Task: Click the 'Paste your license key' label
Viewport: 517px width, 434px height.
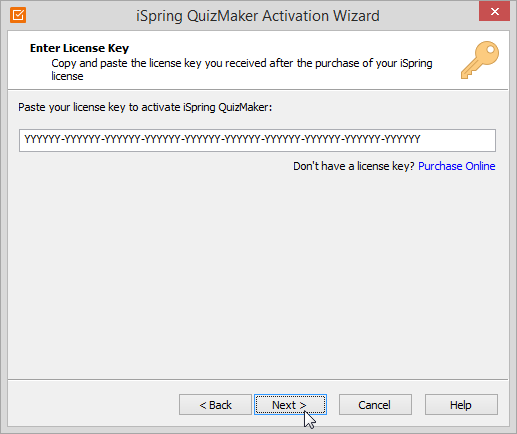Action: coord(145,107)
